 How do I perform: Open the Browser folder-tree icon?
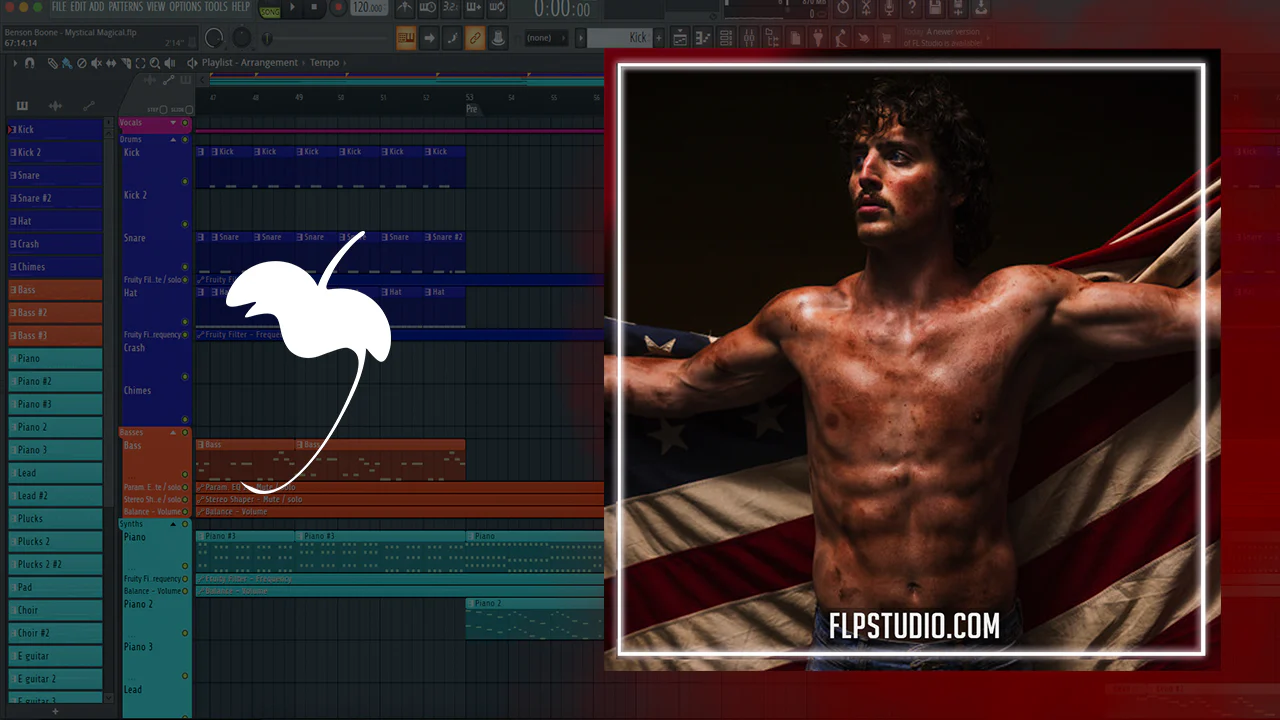(x=772, y=38)
